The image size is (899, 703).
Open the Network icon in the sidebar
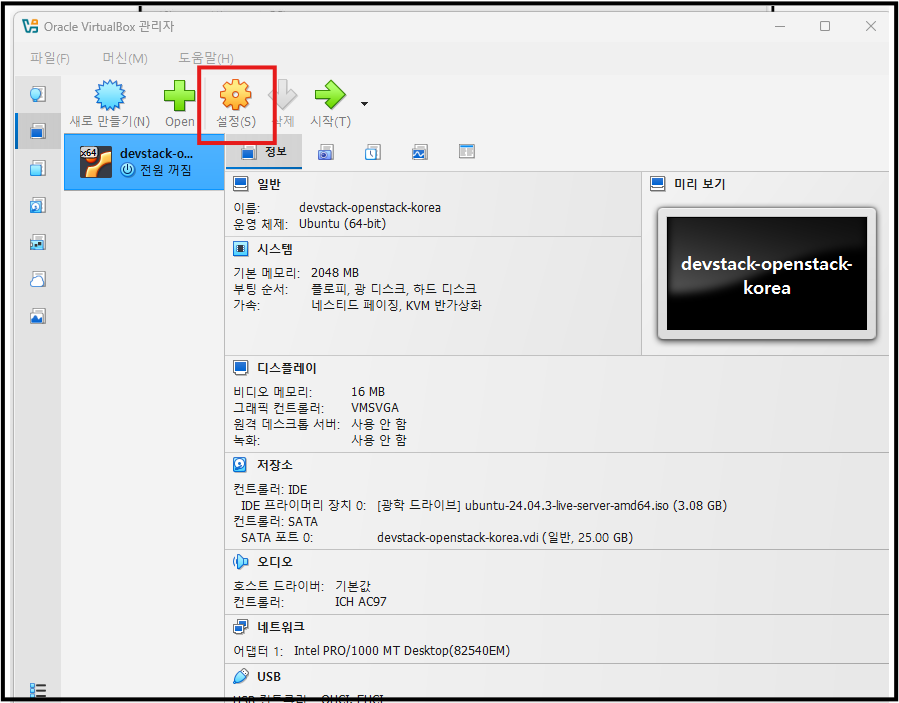point(38,243)
